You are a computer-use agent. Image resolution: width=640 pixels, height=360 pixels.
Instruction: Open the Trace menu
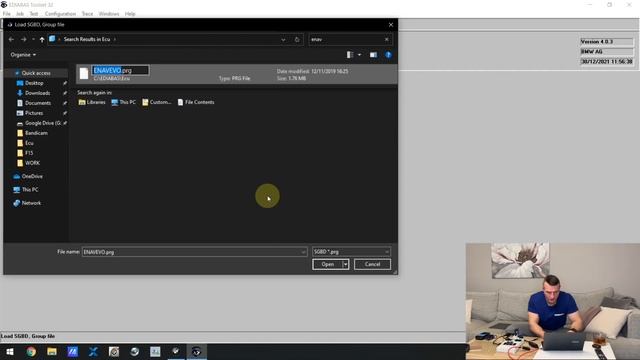[x=87, y=14]
